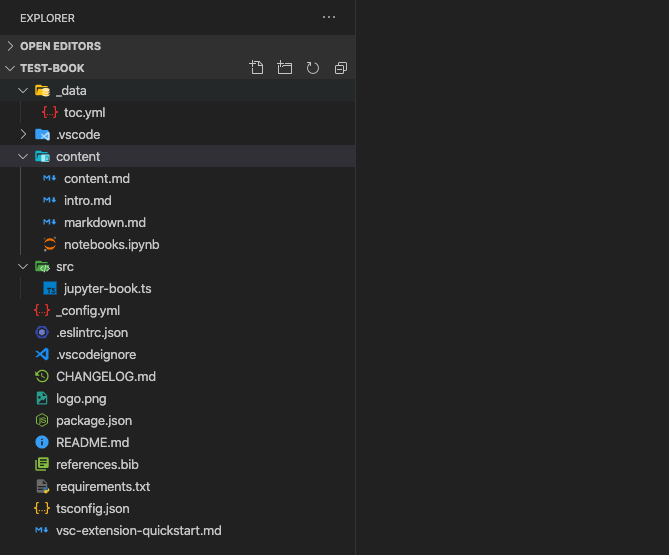
Task: Open the package.json file
Action: (x=94, y=421)
